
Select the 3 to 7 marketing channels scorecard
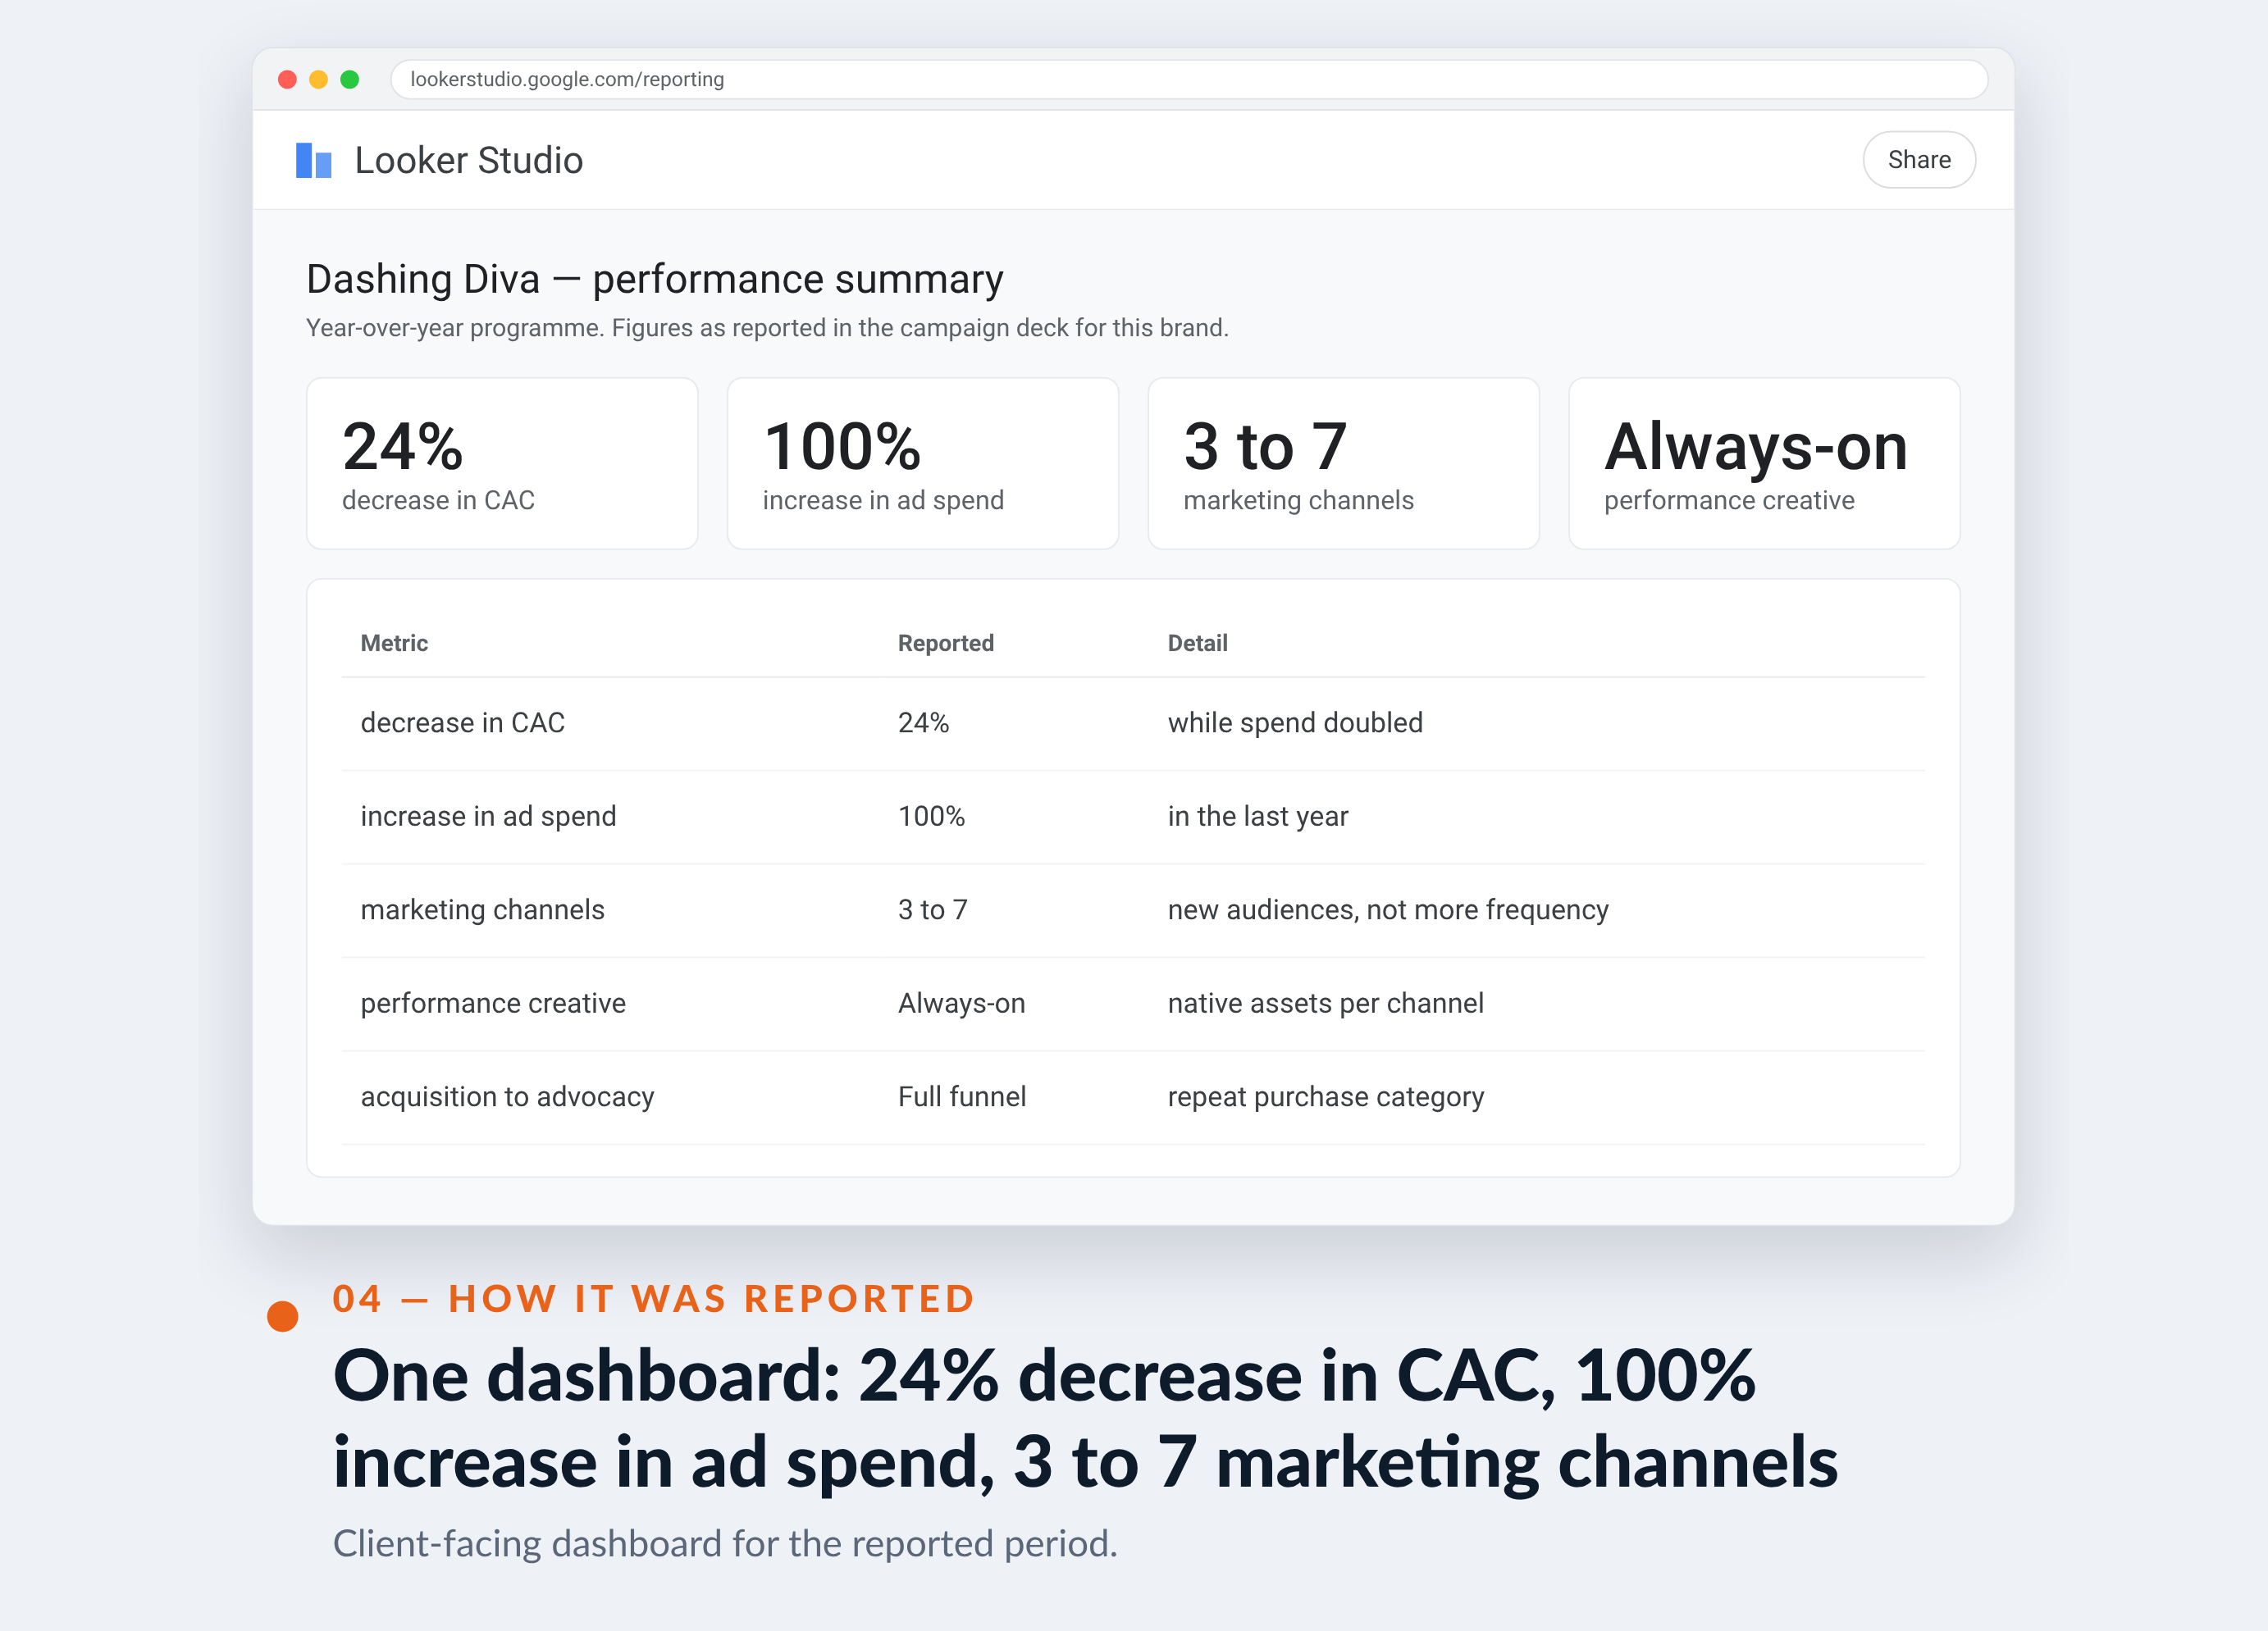1343,463
